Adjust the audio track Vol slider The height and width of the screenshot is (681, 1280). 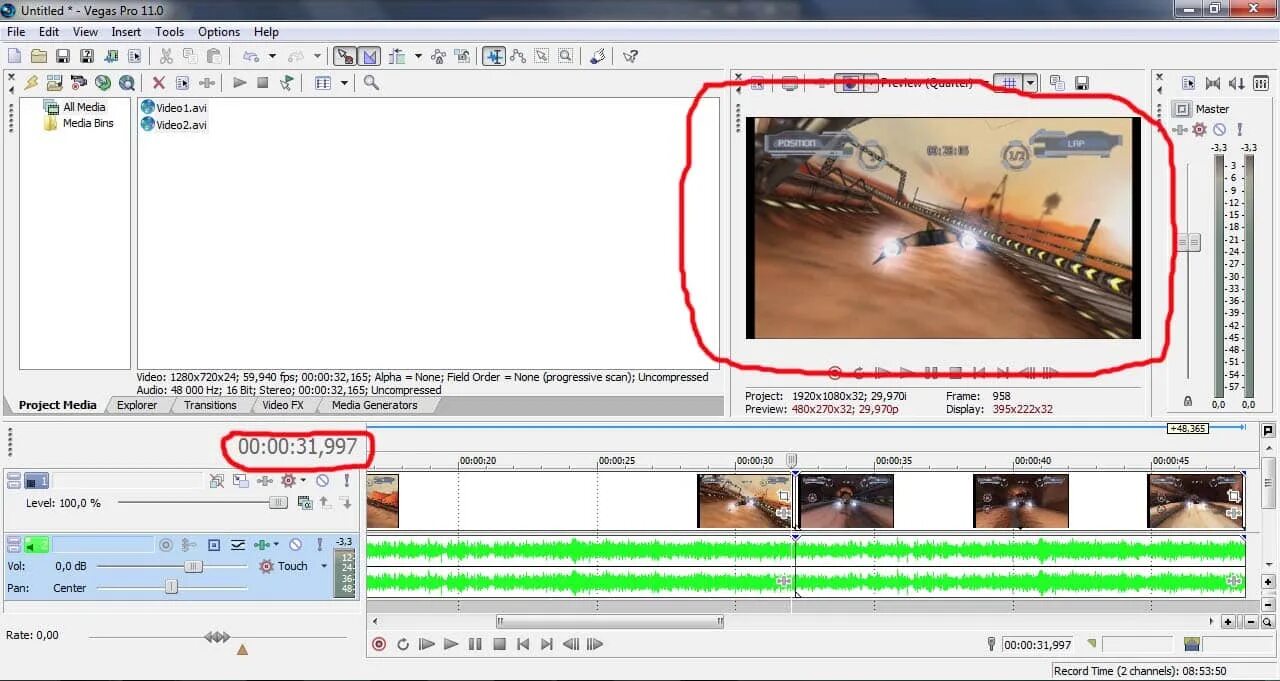pos(194,566)
